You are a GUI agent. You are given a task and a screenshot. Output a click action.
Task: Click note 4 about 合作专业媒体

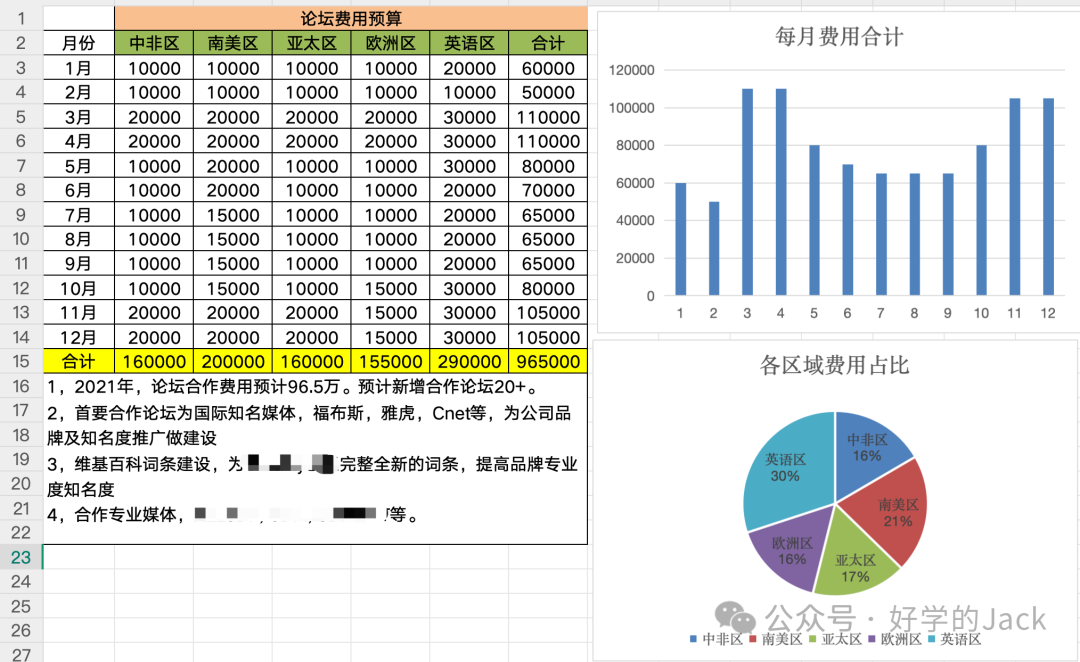(233, 514)
